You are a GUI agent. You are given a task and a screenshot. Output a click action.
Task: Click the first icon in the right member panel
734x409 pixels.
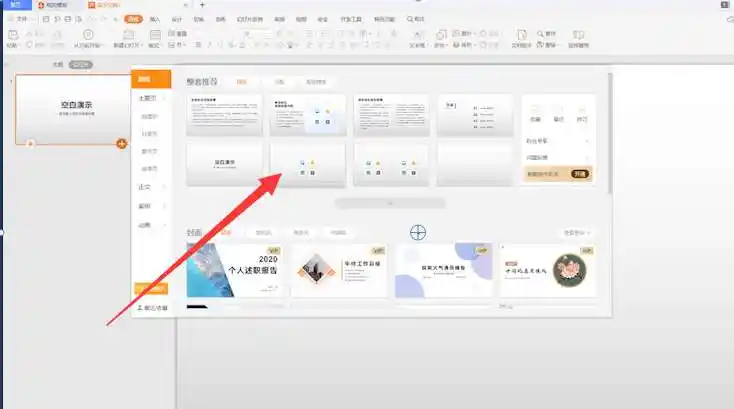pos(535,114)
